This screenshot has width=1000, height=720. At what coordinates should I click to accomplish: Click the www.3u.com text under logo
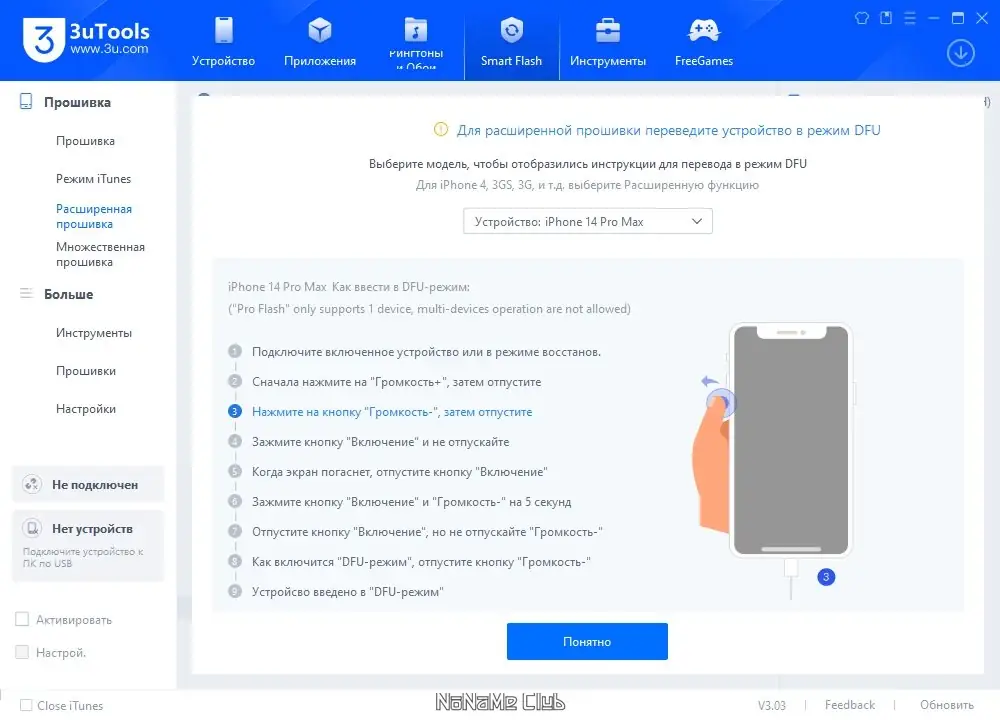109,48
